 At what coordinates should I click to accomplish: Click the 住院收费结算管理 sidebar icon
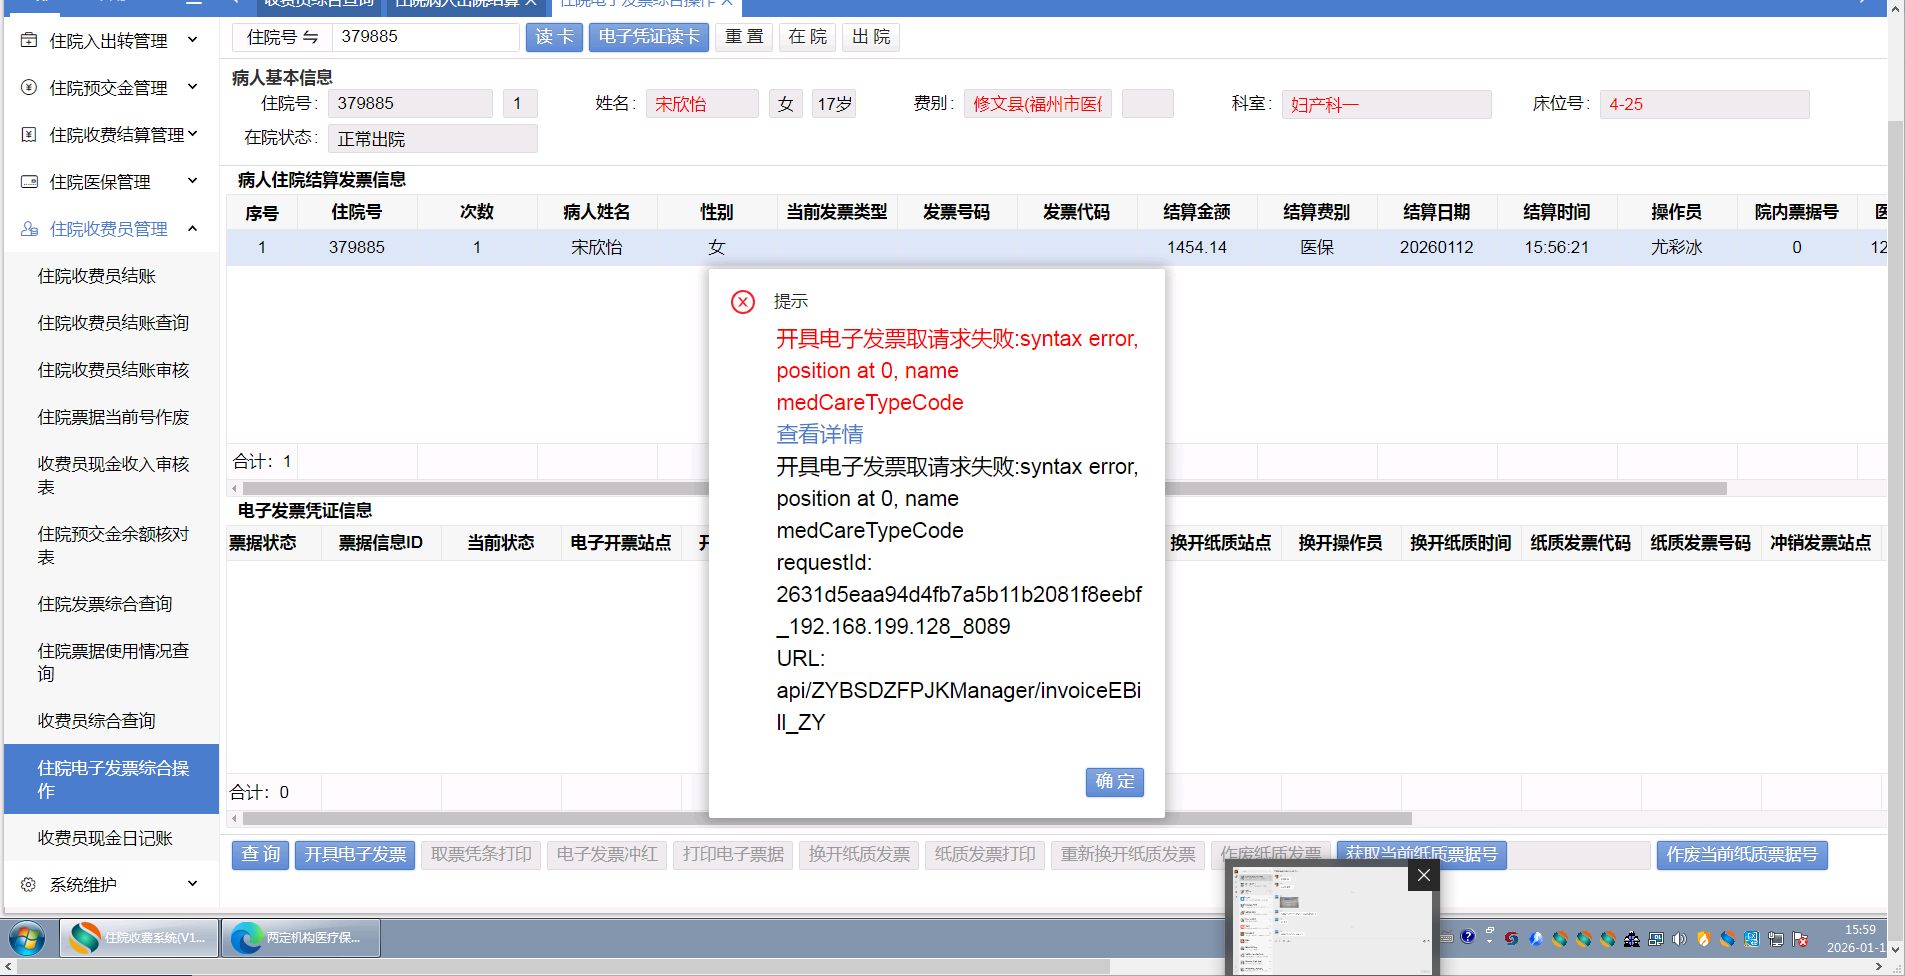click(29, 135)
